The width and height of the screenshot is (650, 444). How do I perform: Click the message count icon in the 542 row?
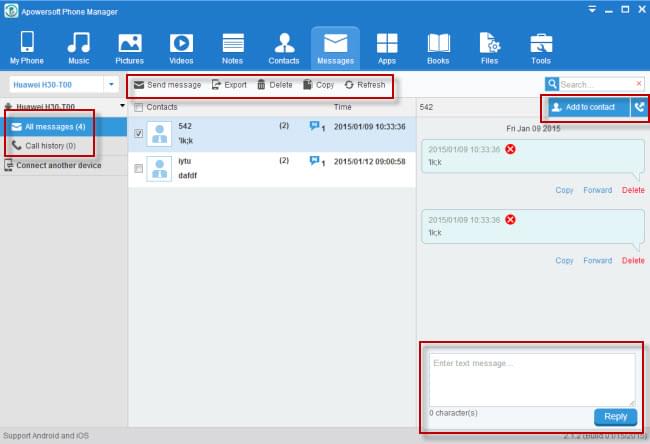pos(317,126)
